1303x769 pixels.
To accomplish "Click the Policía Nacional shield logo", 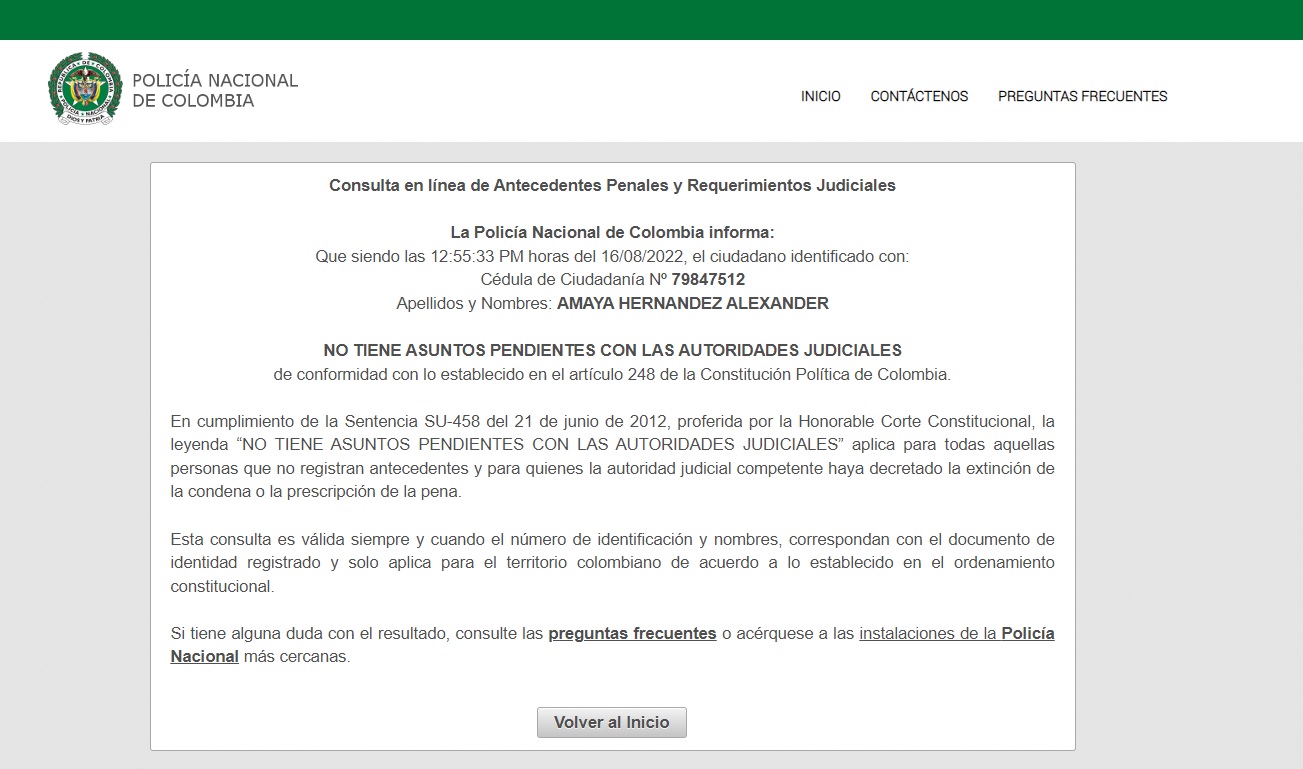I will point(85,89).
